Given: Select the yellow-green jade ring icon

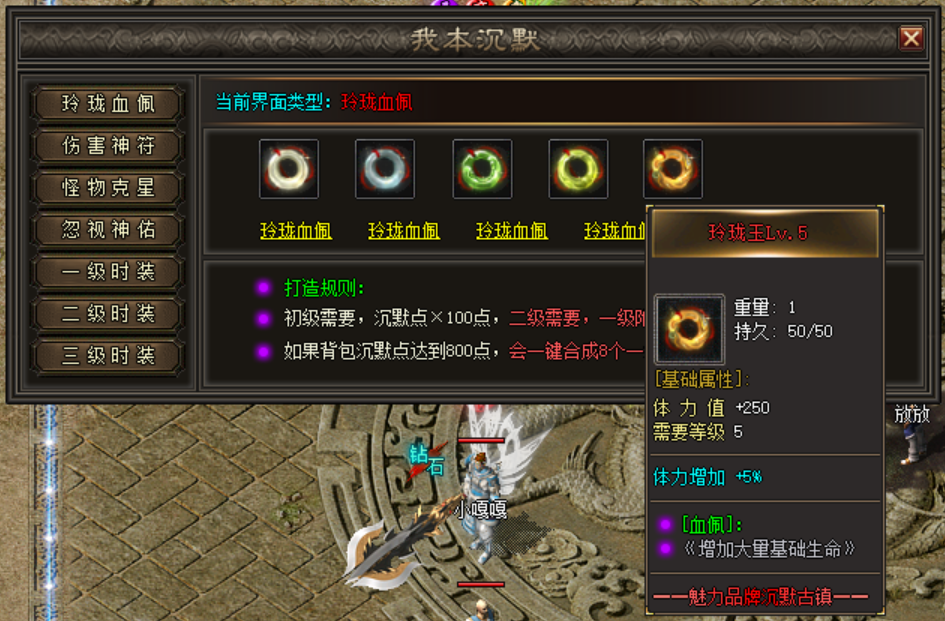Looking at the screenshot, I should coord(578,169).
